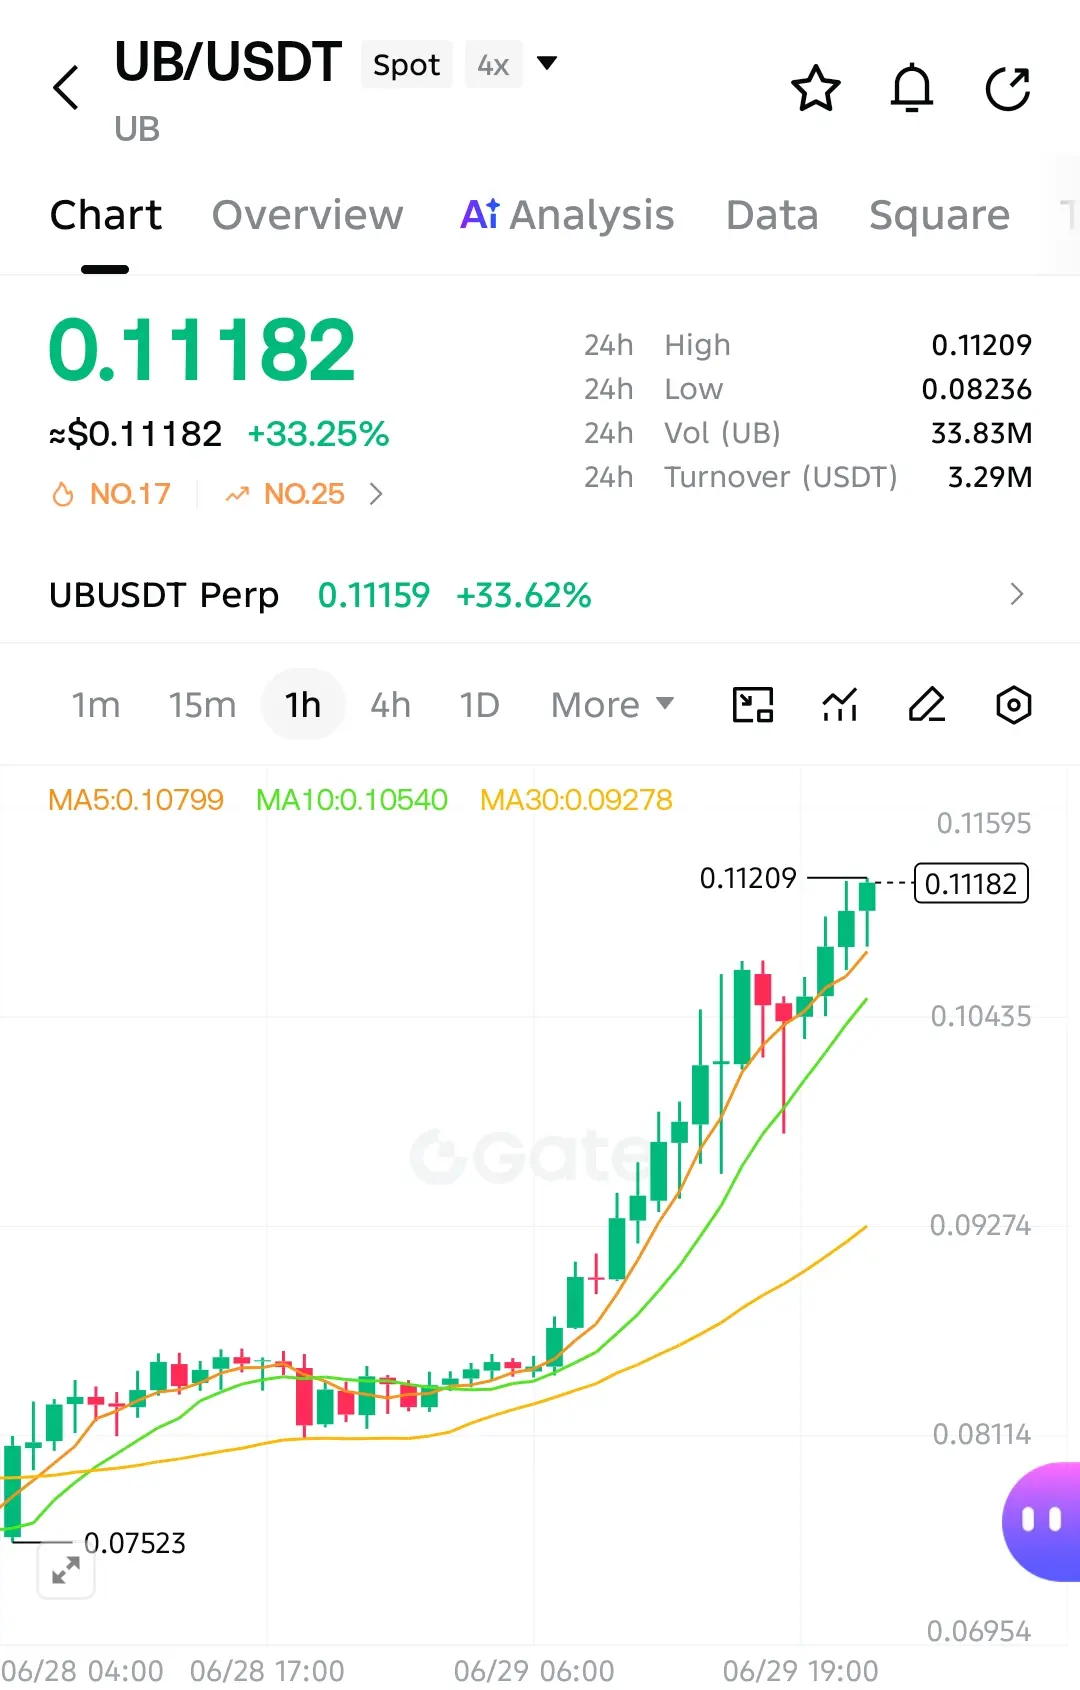Switch to the Chart tab
The width and height of the screenshot is (1080, 1690).
[x=106, y=215]
